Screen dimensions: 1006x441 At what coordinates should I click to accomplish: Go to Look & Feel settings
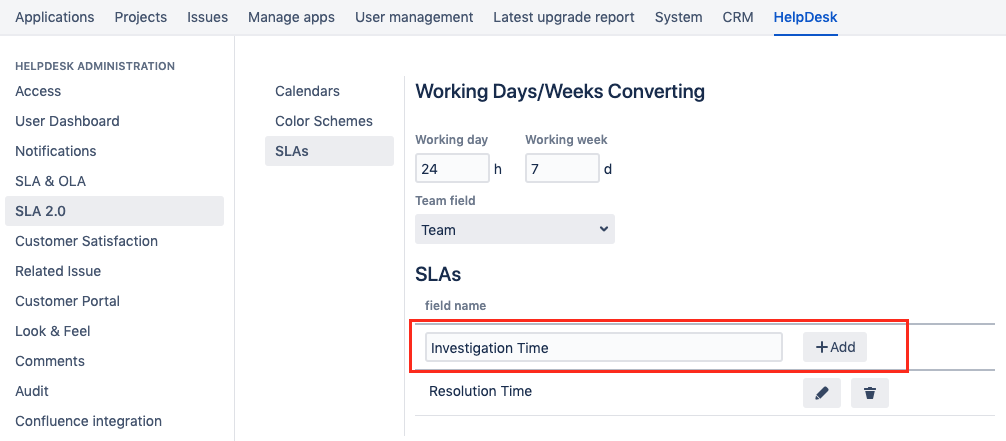pyautogui.click(x=53, y=331)
